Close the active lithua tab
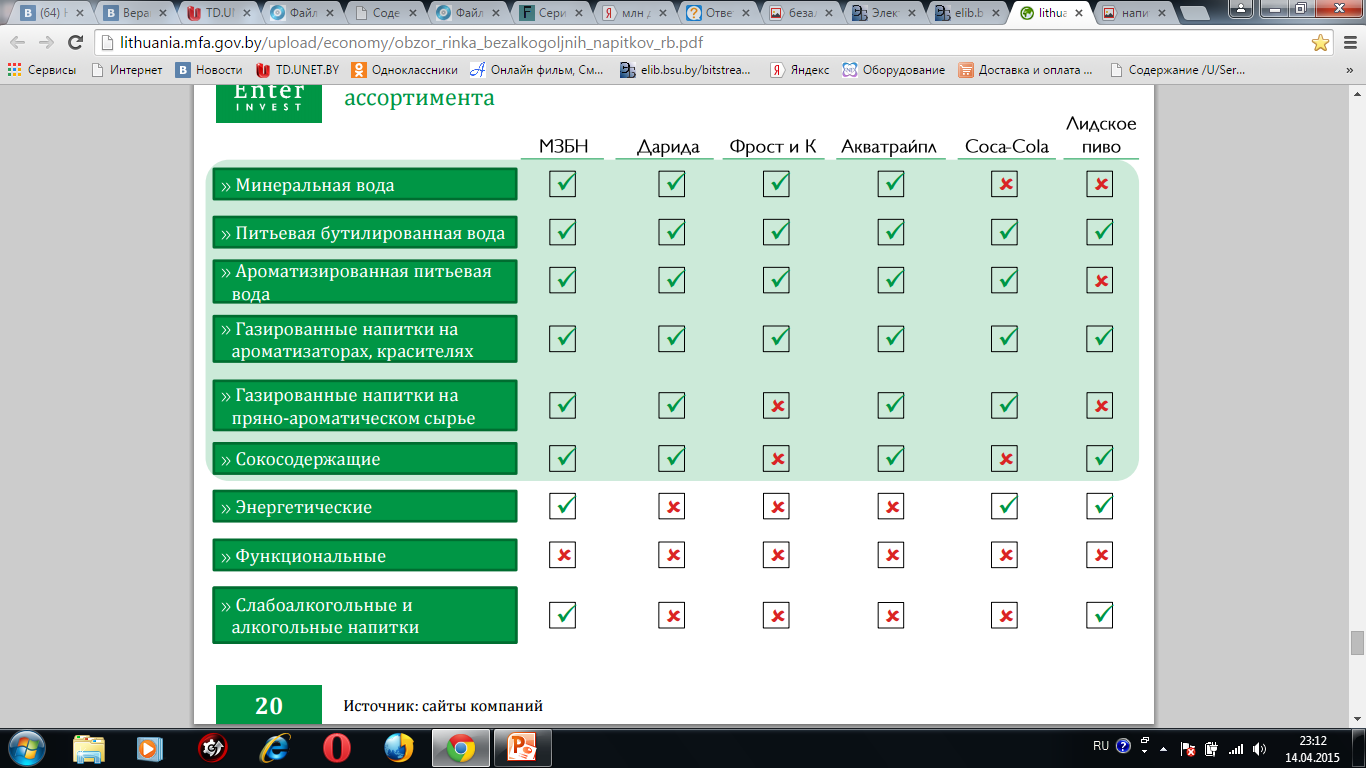This screenshot has width=1366, height=768. click(1079, 14)
